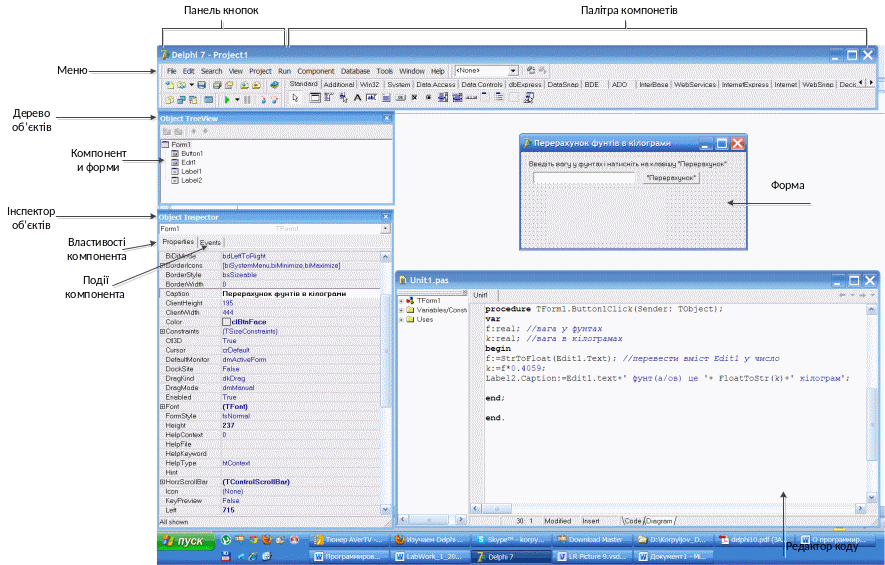
Task: Select the arrow pointer tool in component palette
Action: point(296,98)
